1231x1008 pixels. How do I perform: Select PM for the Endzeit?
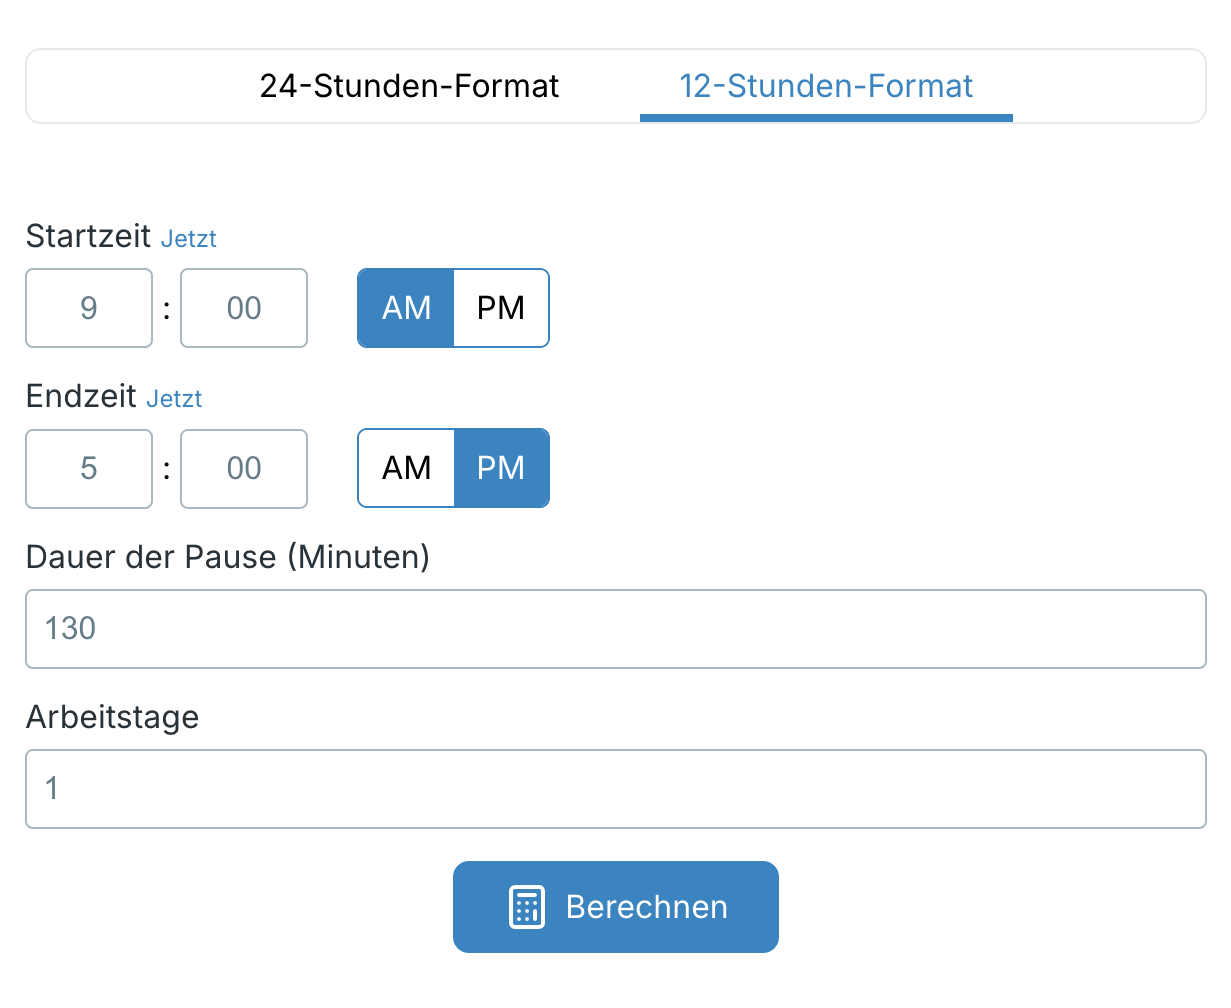click(501, 468)
